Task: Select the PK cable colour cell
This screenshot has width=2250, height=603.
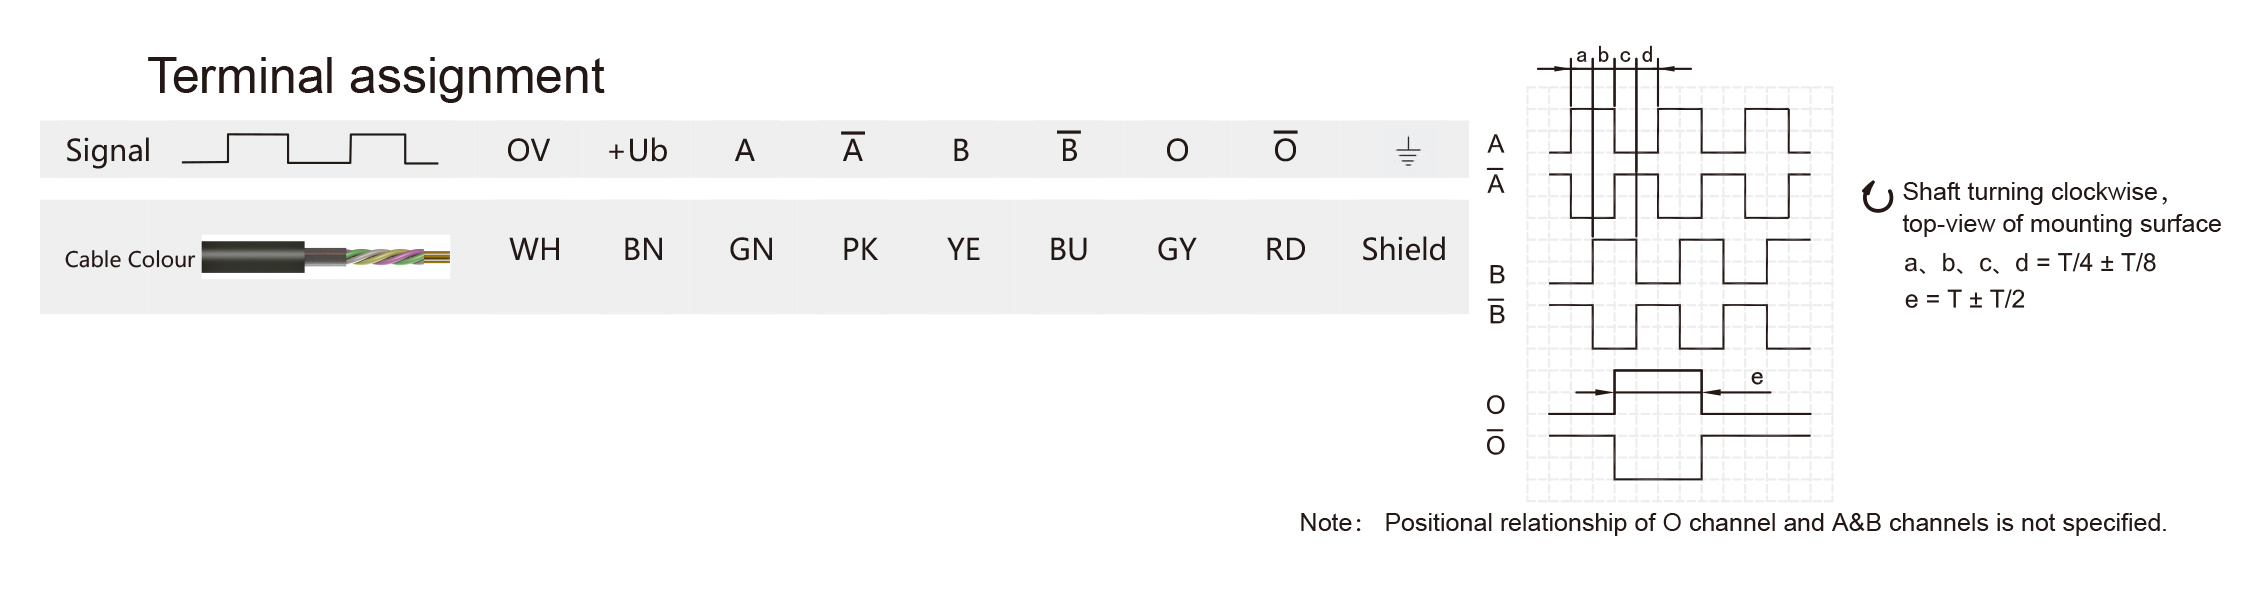Action: point(860,249)
